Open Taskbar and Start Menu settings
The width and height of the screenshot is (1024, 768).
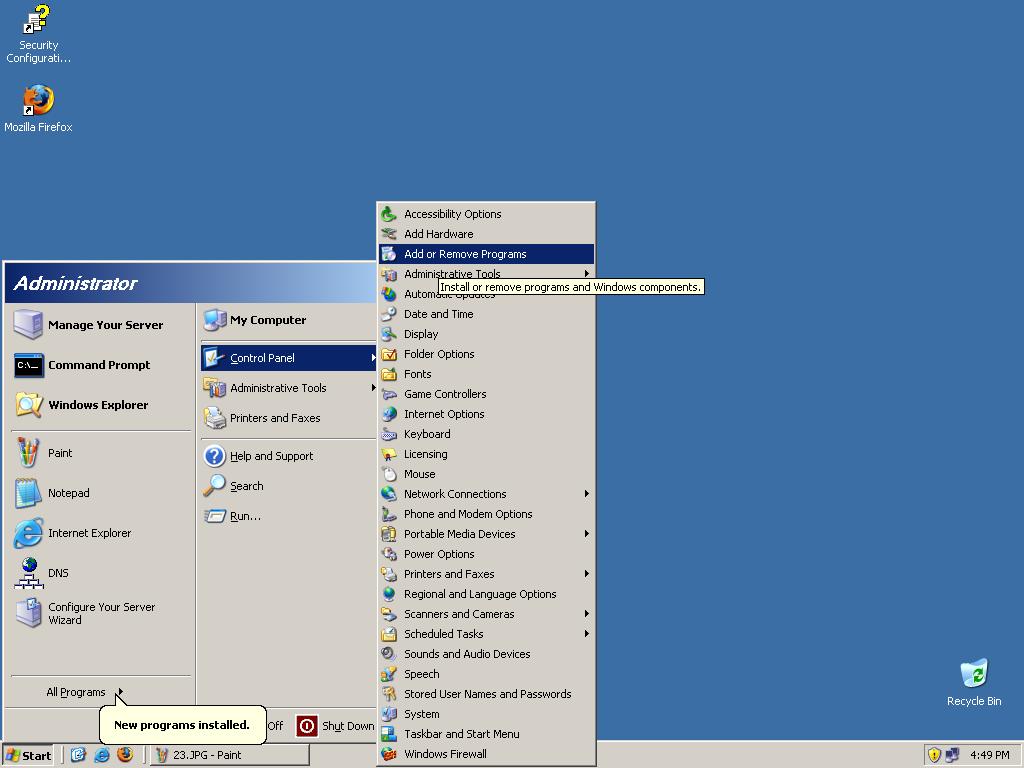pos(487,734)
